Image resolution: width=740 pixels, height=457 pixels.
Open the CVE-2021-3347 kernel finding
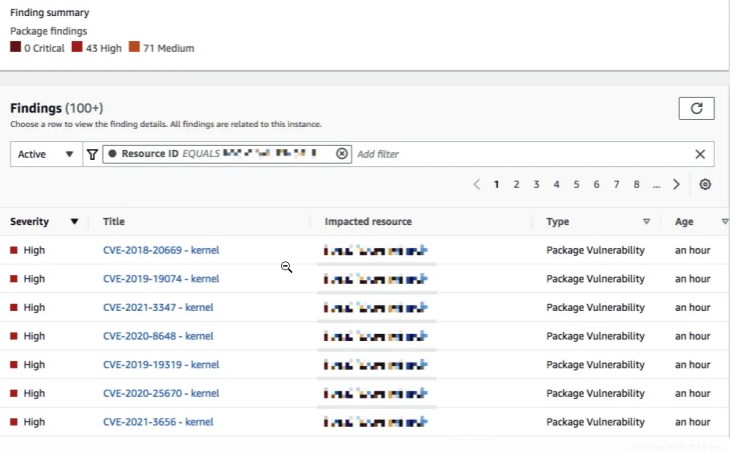[157, 308]
